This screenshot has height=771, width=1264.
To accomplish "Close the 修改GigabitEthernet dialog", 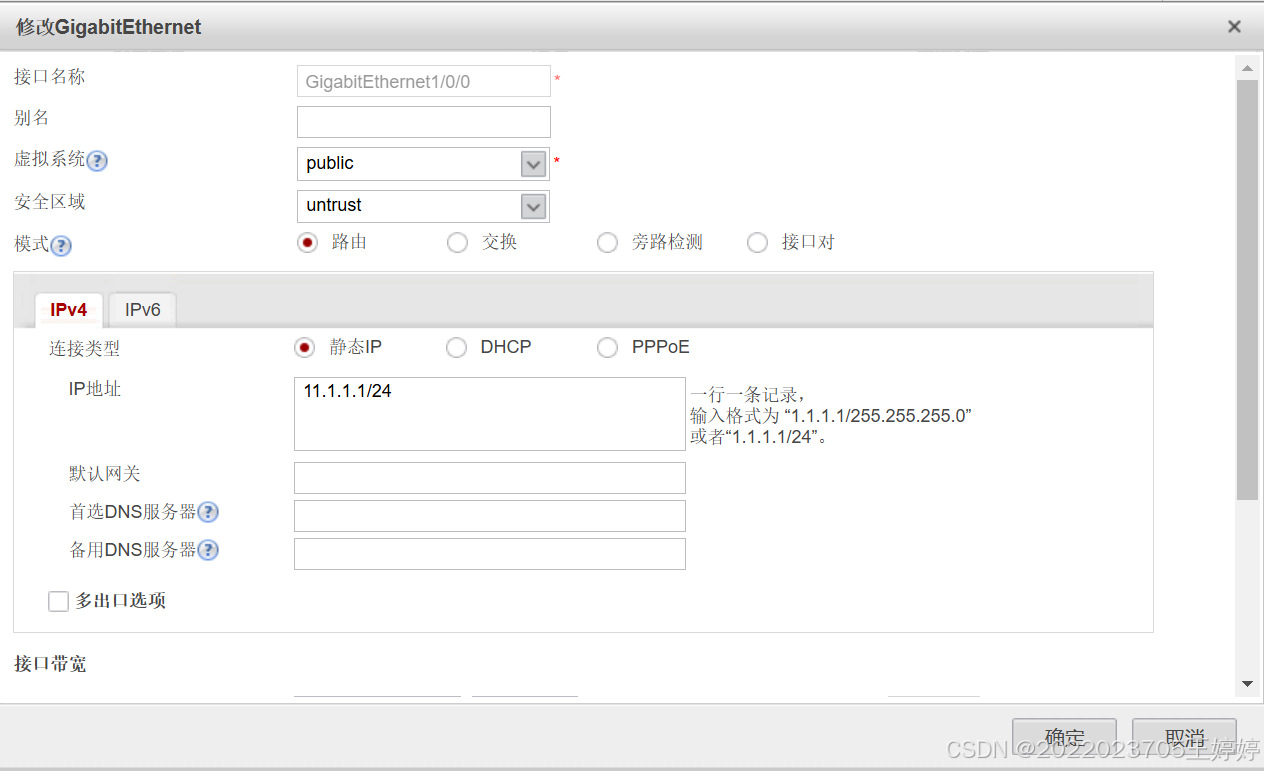I will click(x=1235, y=27).
